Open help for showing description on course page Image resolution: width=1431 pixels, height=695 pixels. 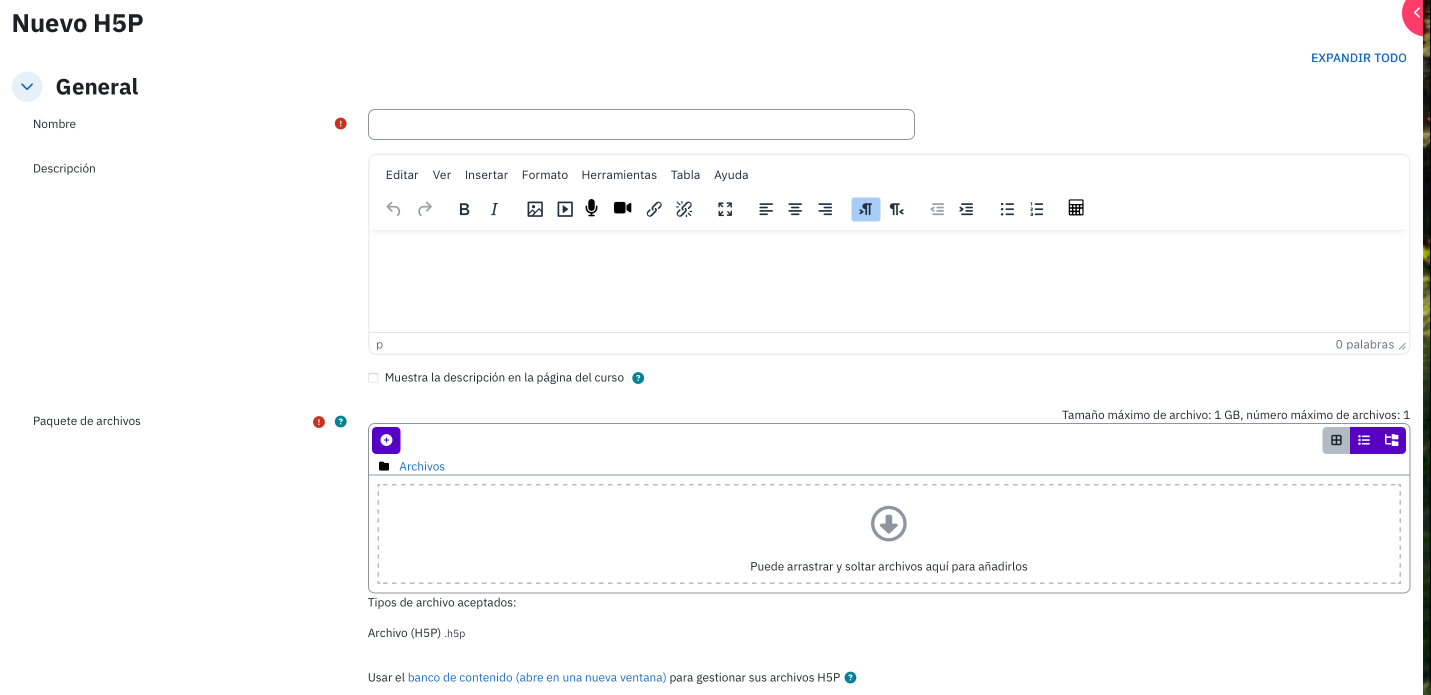point(638,378)
